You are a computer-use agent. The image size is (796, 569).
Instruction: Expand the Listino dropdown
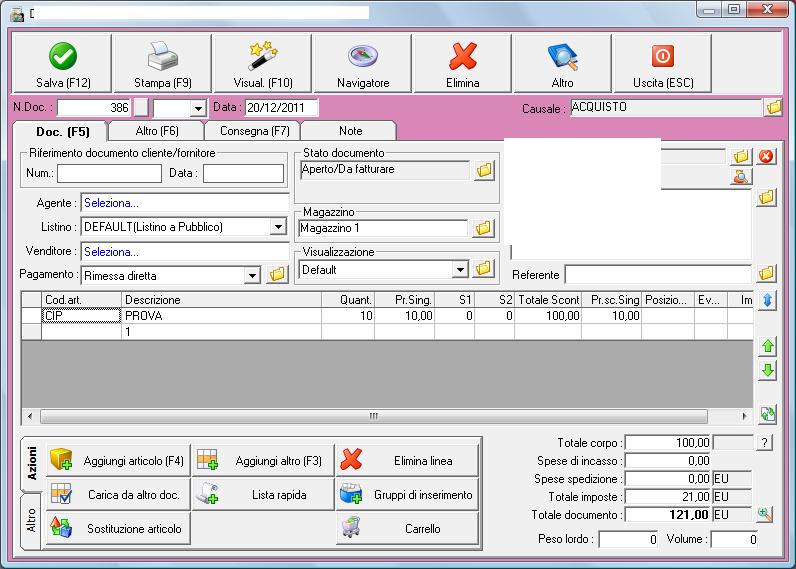(x=278, y=227)
